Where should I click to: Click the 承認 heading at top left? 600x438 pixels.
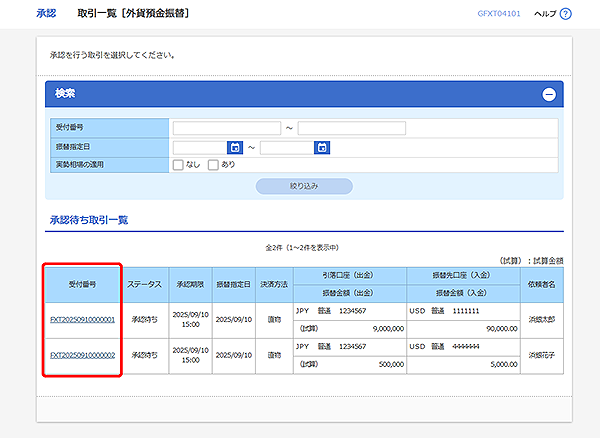46,13
